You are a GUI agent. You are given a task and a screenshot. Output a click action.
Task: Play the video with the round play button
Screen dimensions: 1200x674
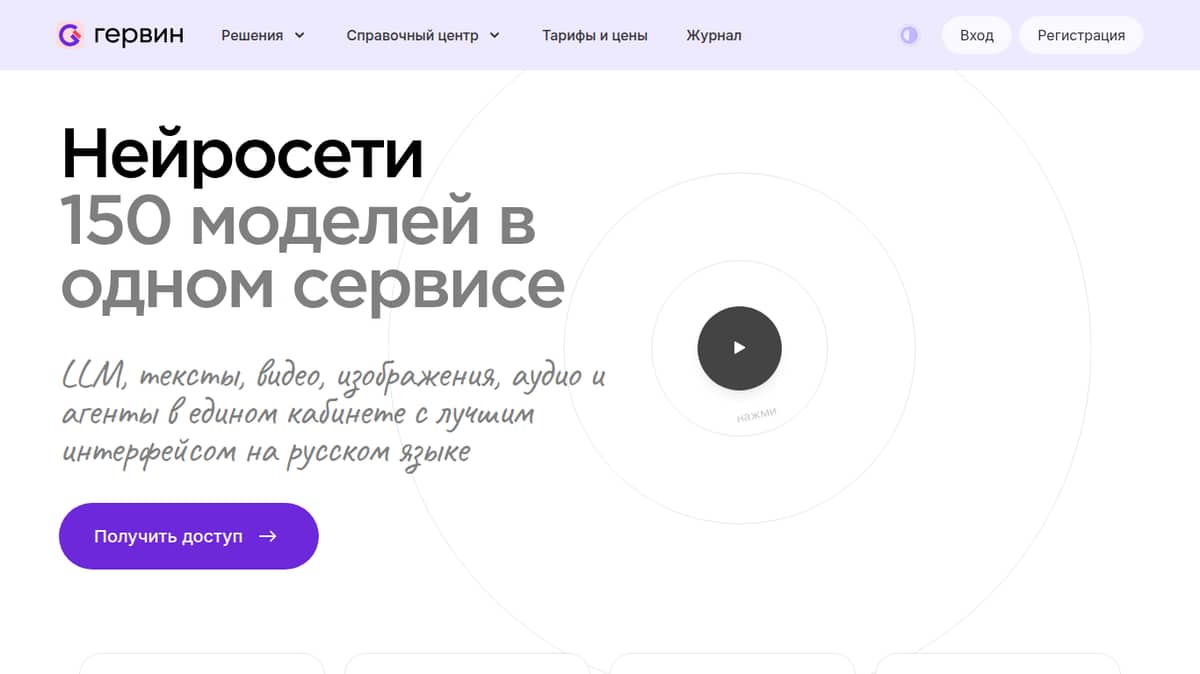739,348
